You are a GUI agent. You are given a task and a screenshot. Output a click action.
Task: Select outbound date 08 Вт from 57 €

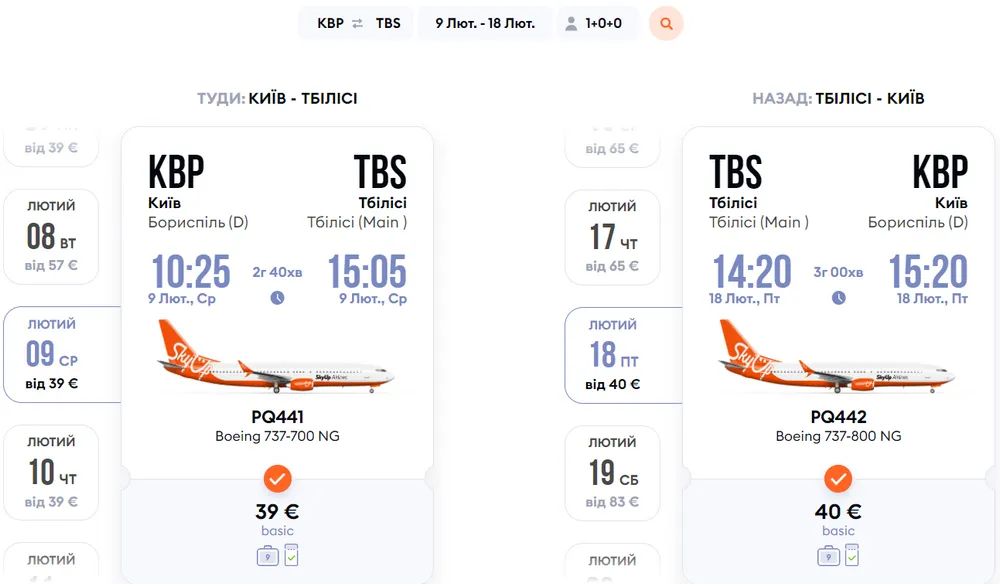[x=51, y=237]
